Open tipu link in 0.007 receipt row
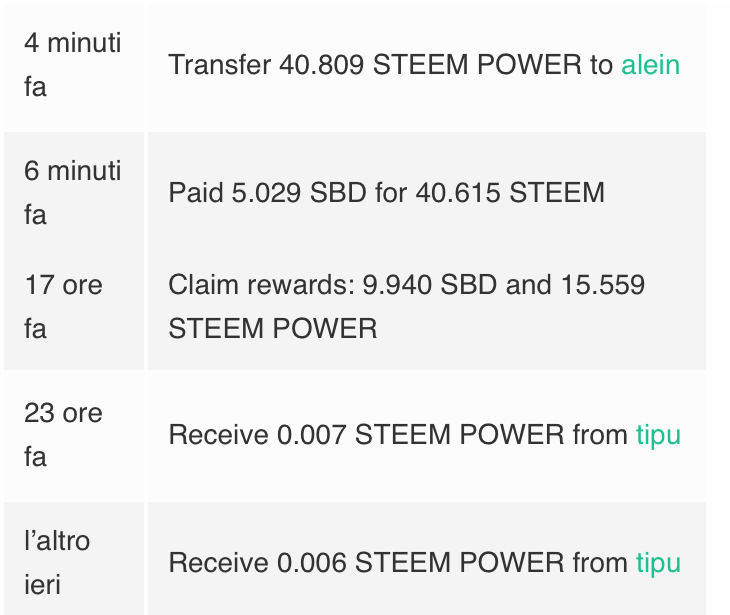Image resolution: width=730 pixels, height=615 pixels. tap(658, 435)
